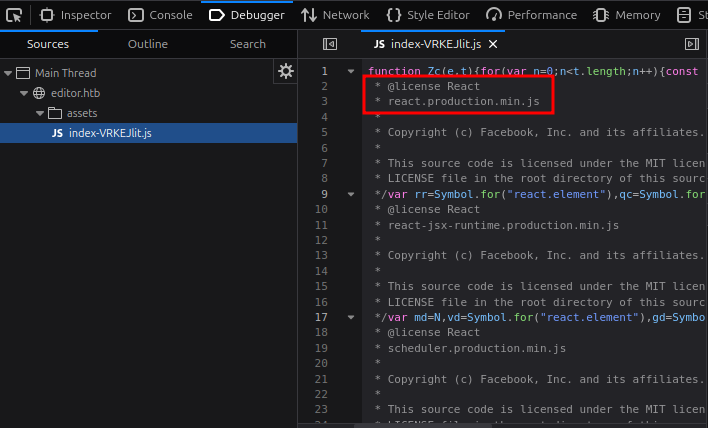Viewport: 708px width, 428px height.
Task: Switch to the Console tab
Action: [160, 15]
